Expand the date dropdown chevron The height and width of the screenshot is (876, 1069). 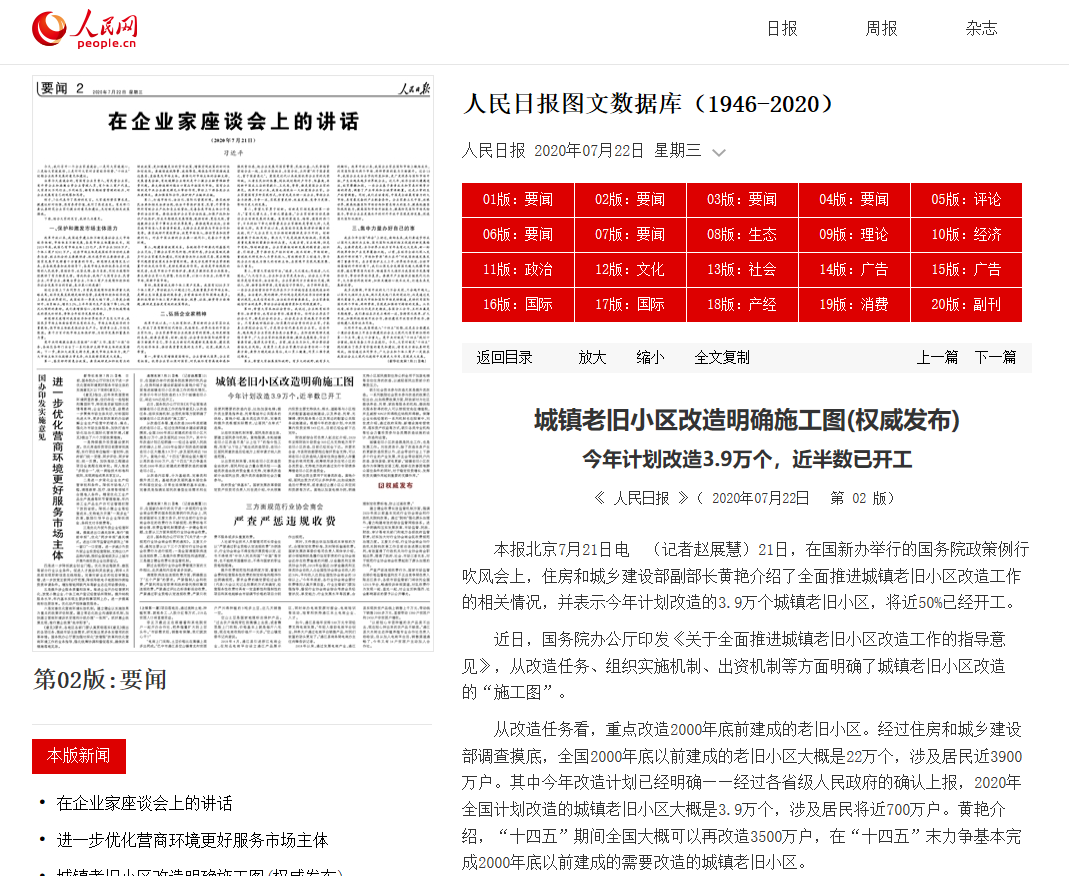(718, 152)
